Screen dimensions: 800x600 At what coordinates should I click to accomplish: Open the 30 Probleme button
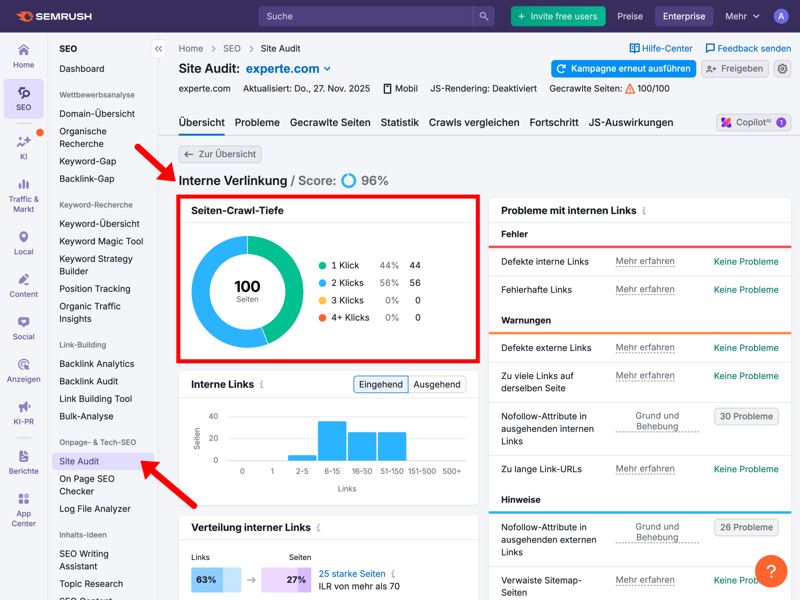pos(746,416)
